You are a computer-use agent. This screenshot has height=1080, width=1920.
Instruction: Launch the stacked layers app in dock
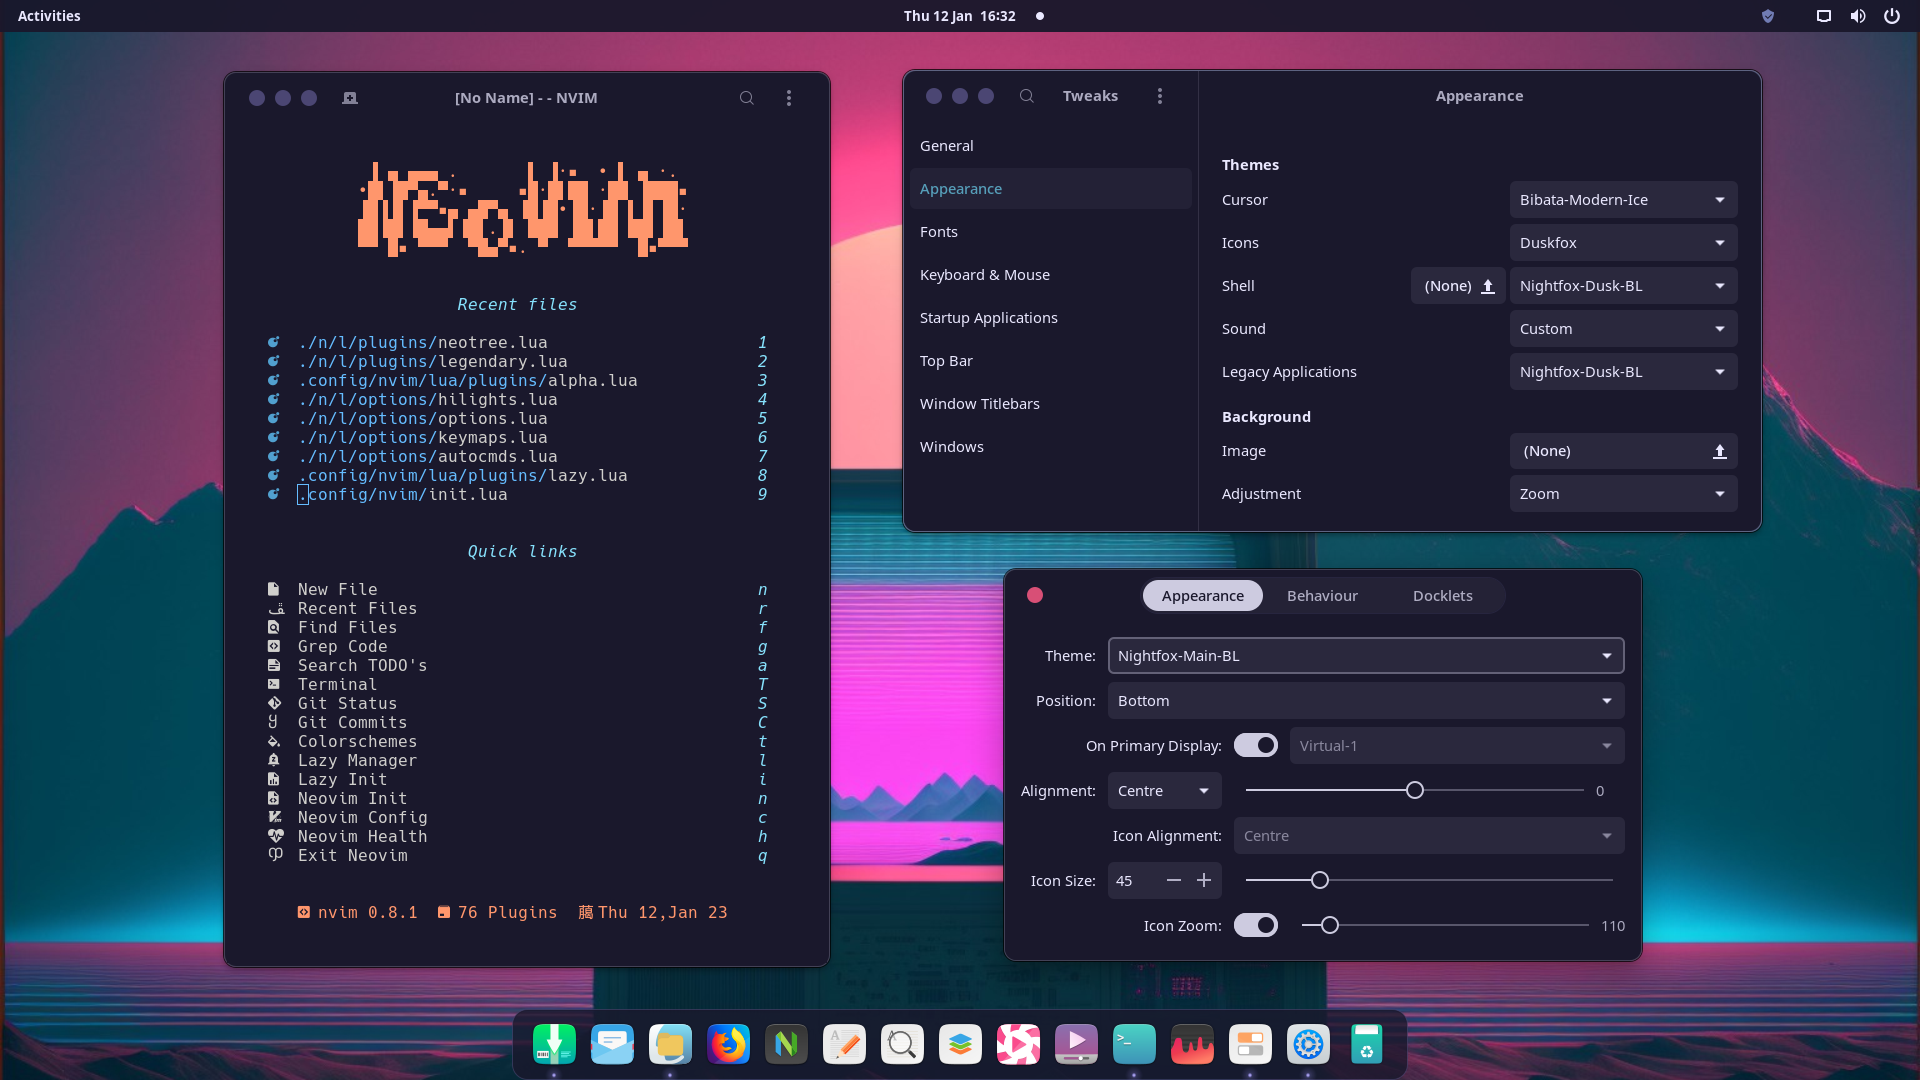tap(960, 1045)
